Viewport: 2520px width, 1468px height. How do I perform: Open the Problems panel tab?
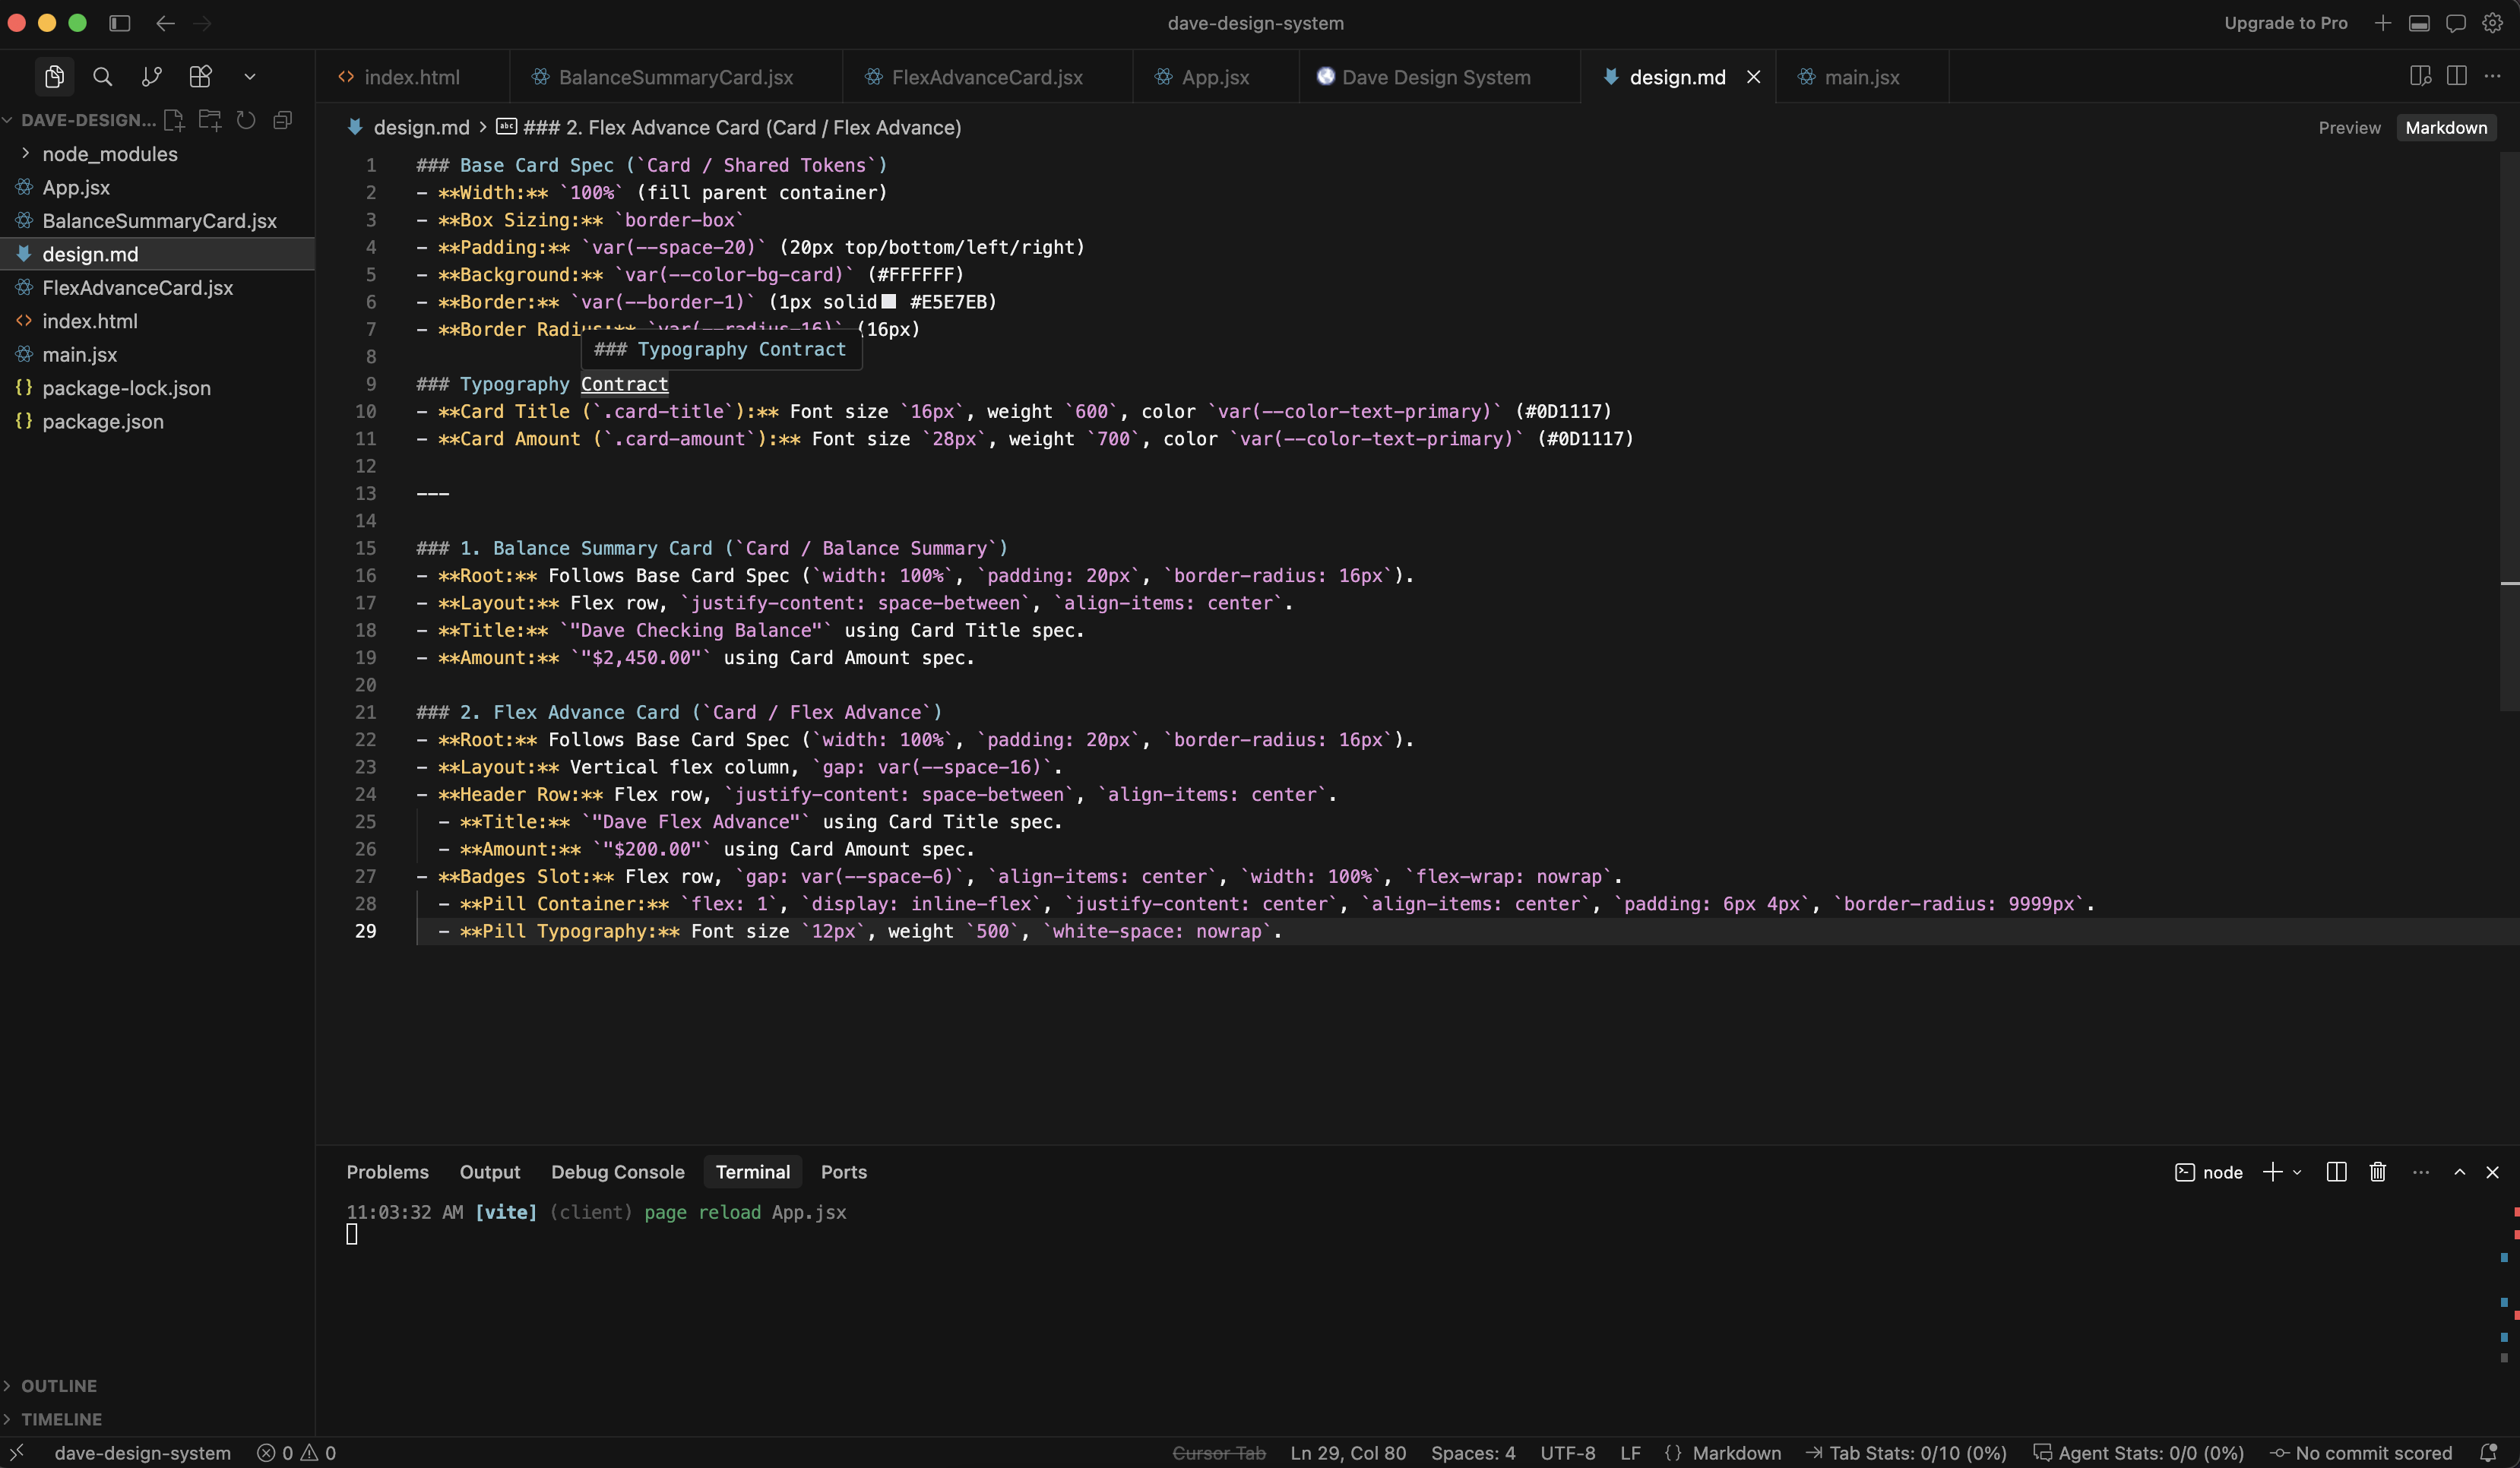(x=387, y=1172)
